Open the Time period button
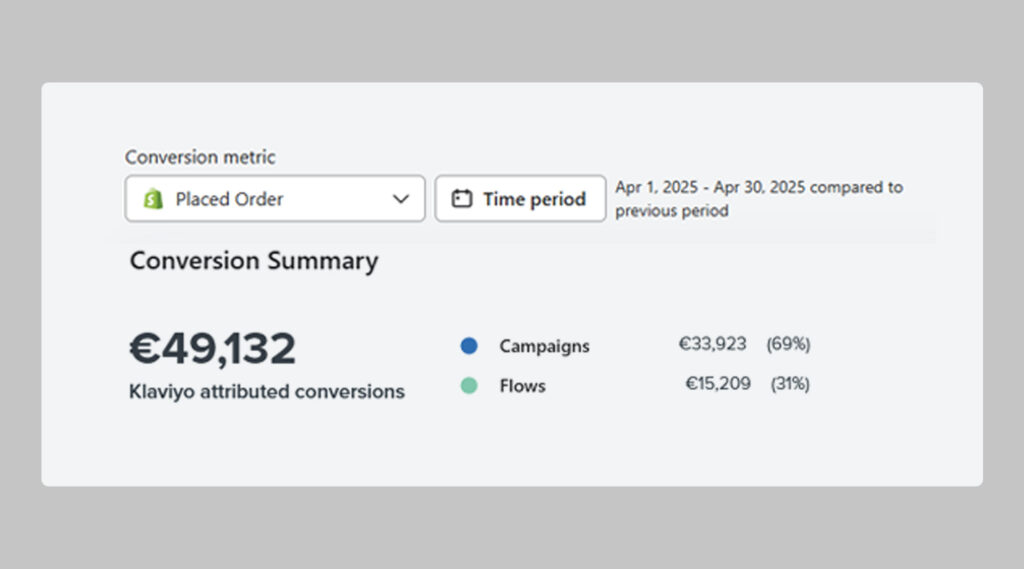Screen dimensions: 1024x569 pyautogui.click(x=520, y=199)
